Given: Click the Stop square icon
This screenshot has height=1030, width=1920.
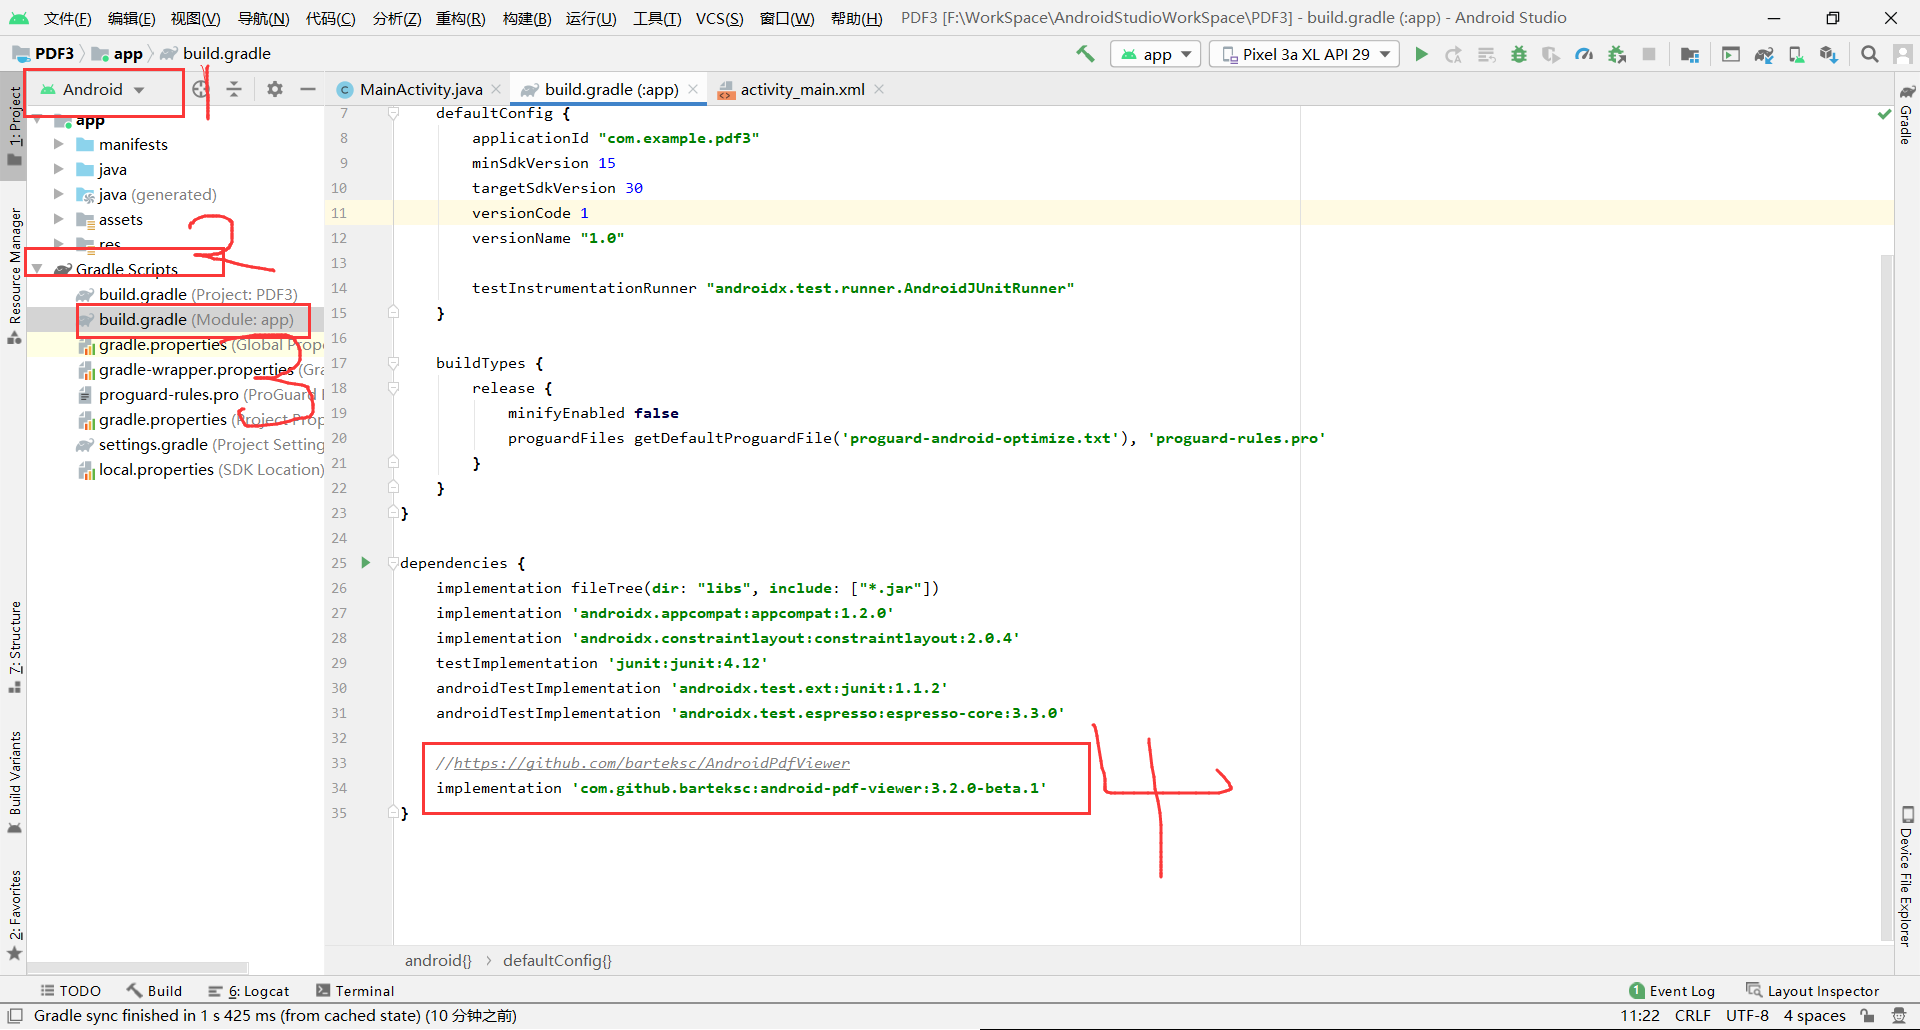Looking at the screenshot, I should point(1649,54).
